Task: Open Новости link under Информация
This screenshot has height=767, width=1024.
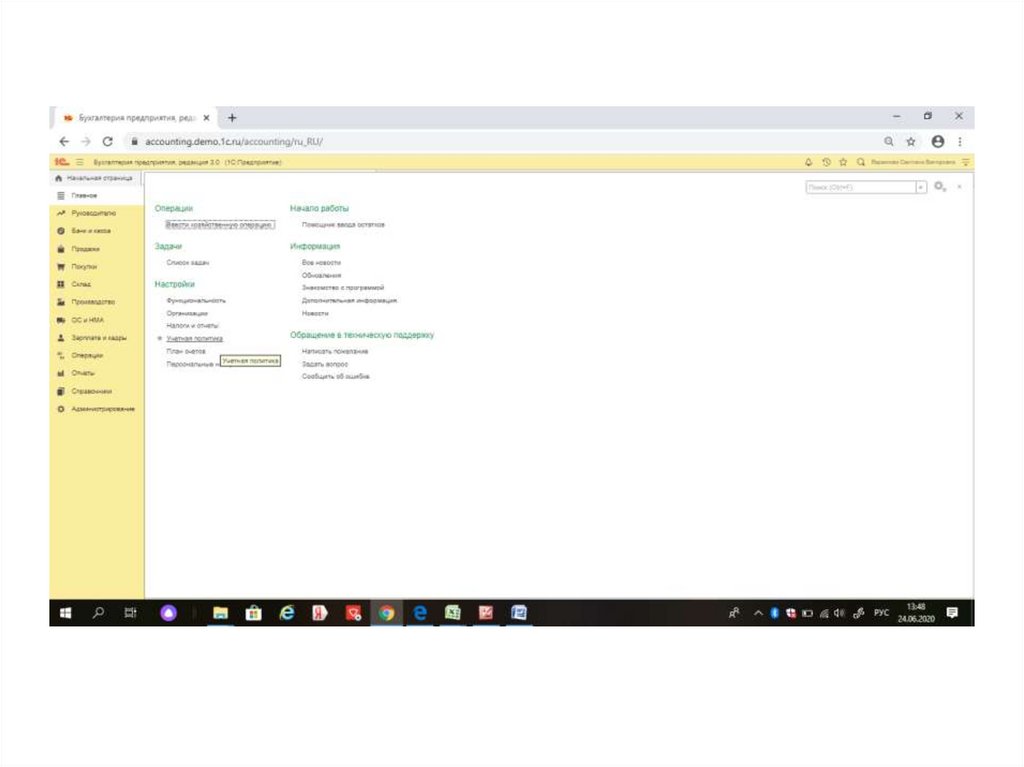Action: [x=315, y=314]
